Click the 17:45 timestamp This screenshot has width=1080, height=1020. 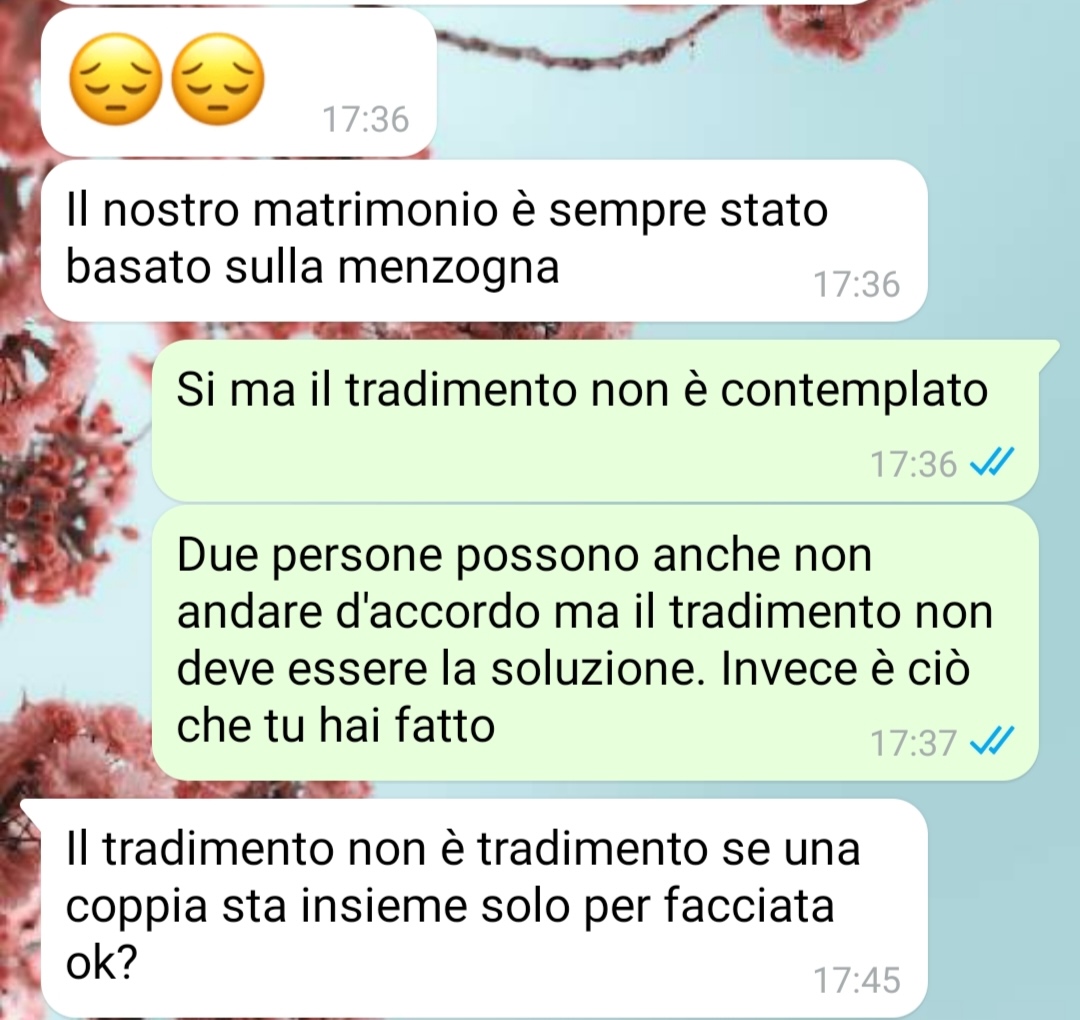(x=857, y=980)
